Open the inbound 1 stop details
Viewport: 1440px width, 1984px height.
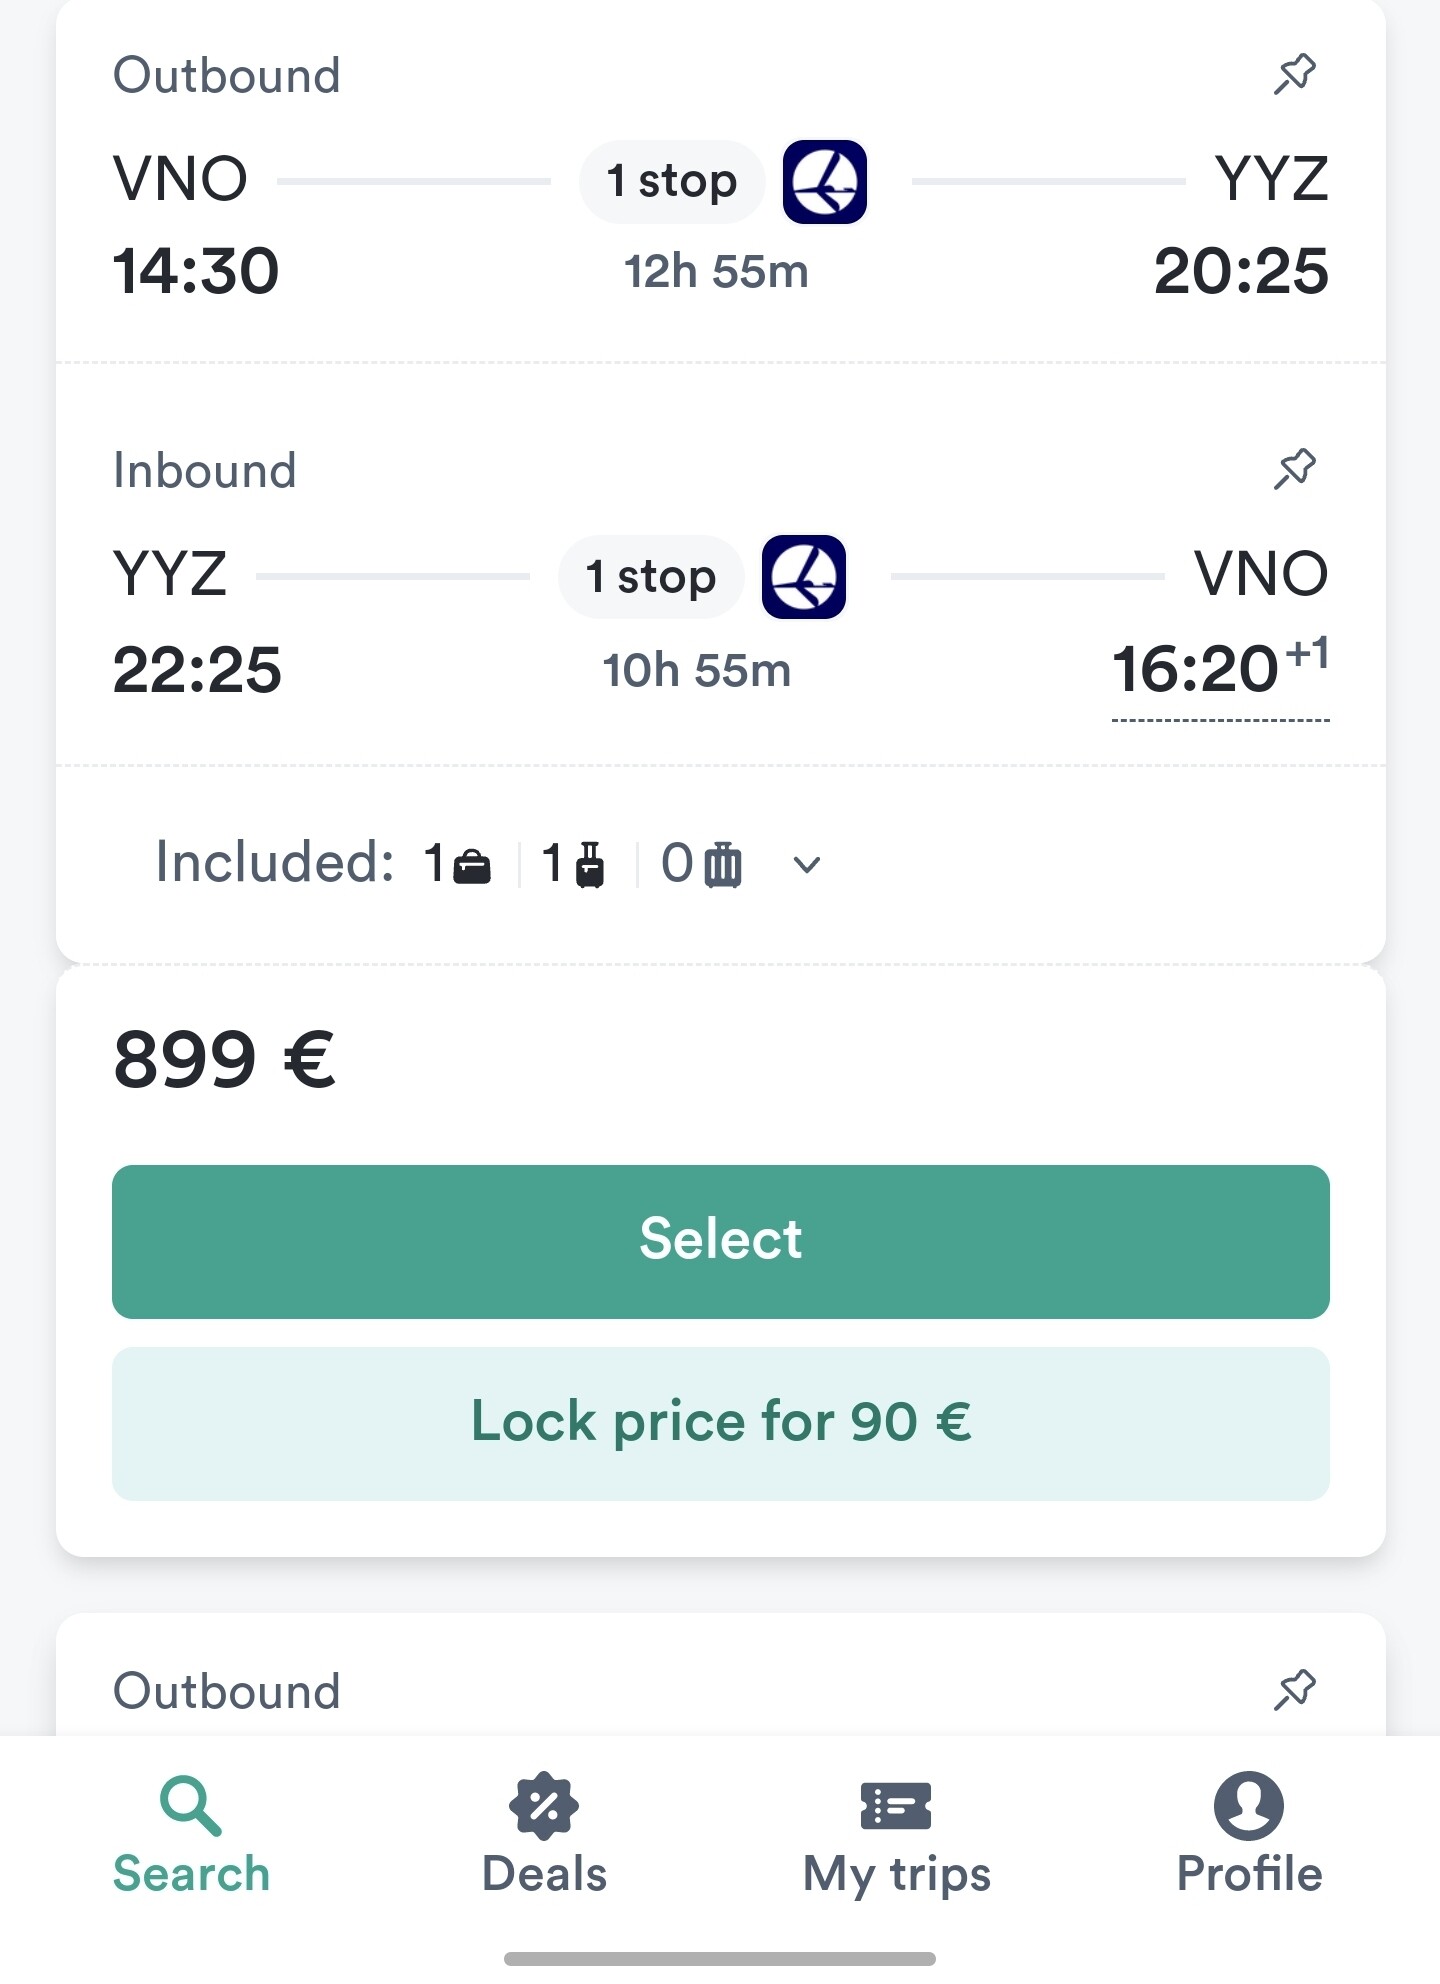[x=651, y=577]
